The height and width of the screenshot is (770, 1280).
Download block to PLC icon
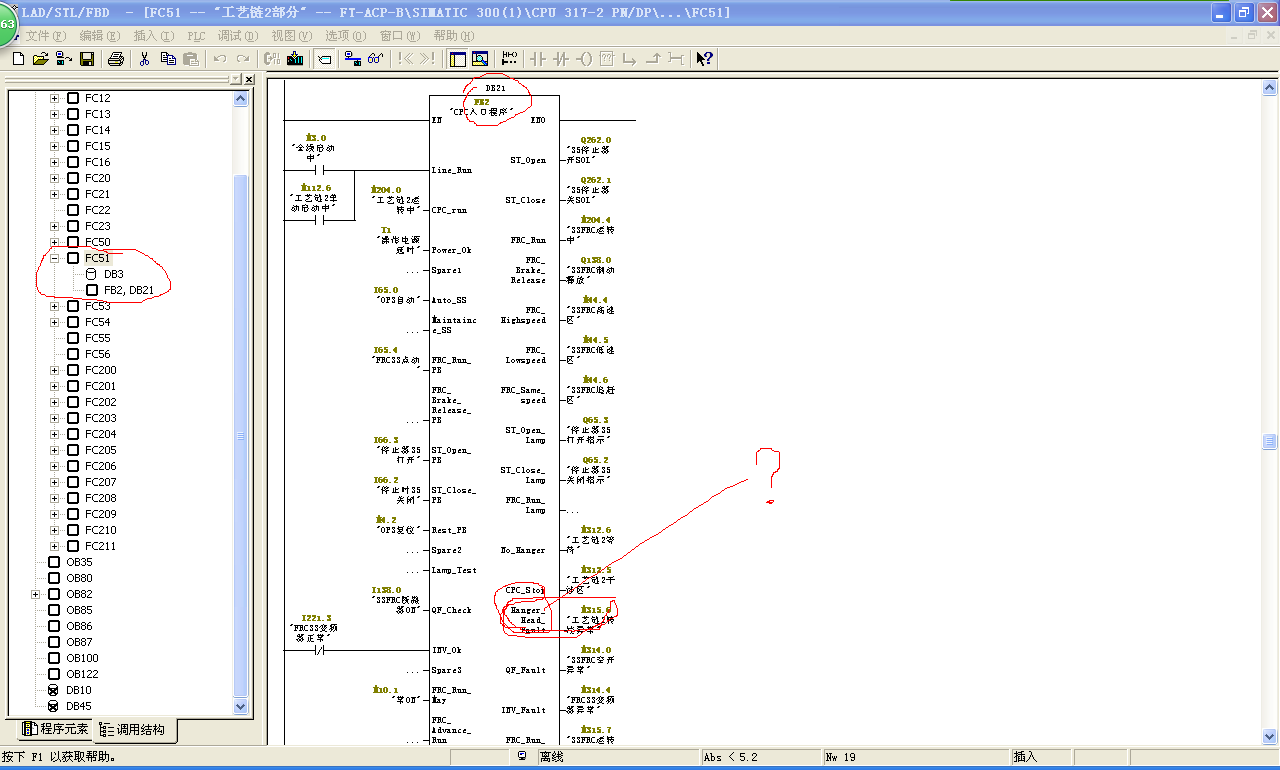(296, 59)
